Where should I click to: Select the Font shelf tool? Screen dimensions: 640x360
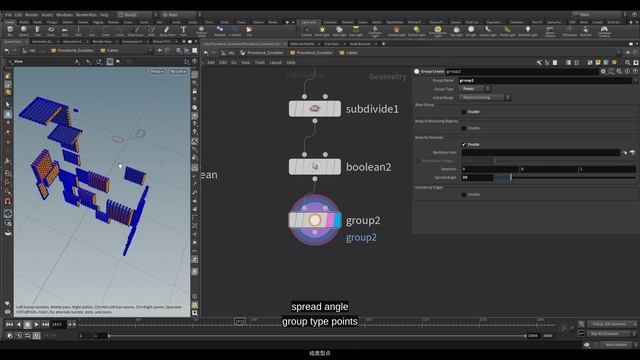[x=183, y=31]
